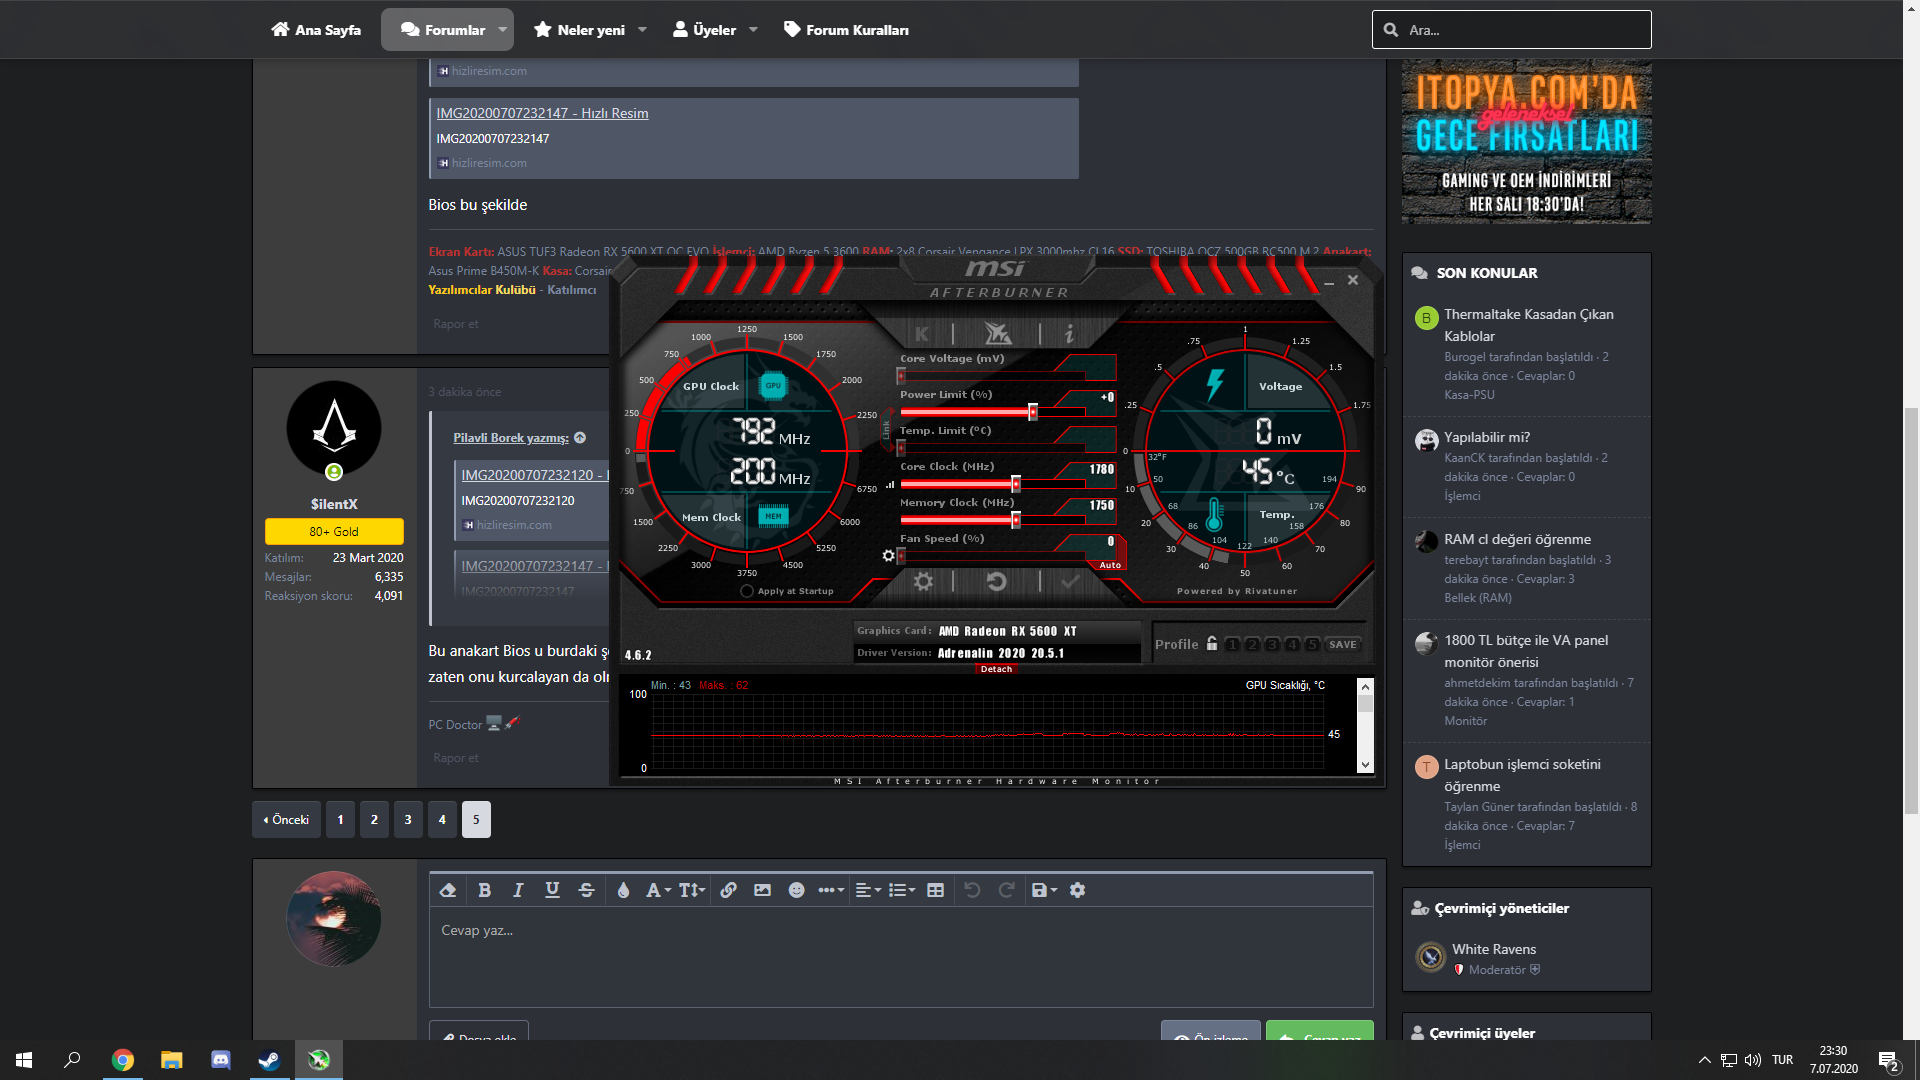Reset Afterburner settings with circular arrow
This screenshot has width=1920, height=1080.
coord(996,582)
